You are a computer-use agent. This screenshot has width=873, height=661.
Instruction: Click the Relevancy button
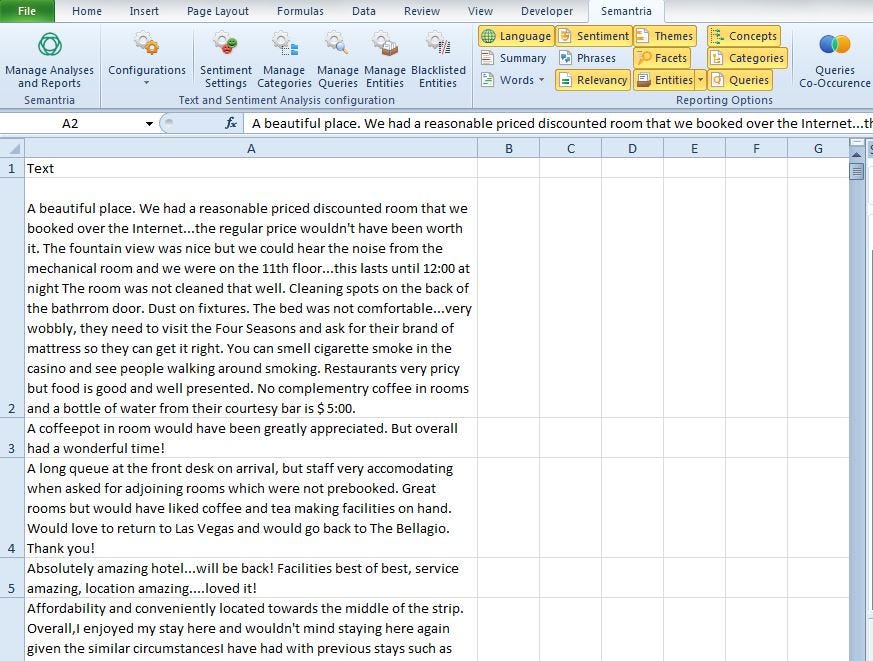(592, 79)
